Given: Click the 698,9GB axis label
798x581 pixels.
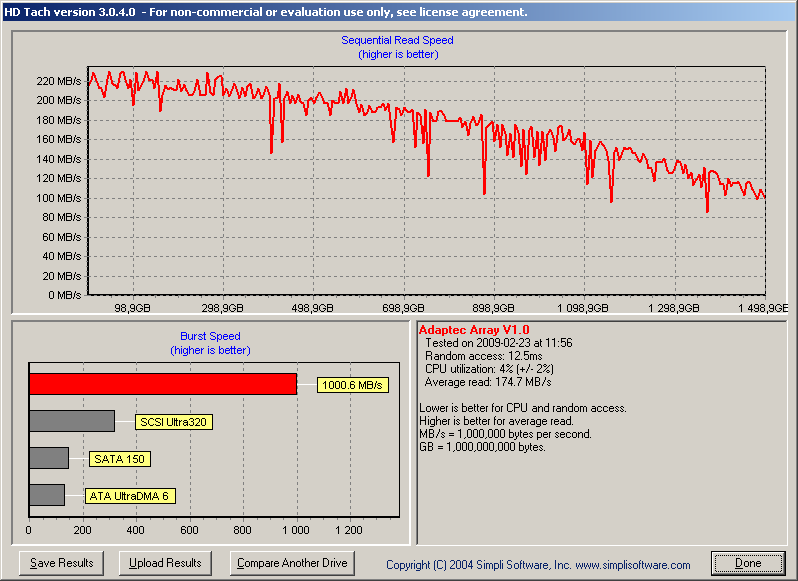Looking at the screenshot, I should [x=403, y=308].
